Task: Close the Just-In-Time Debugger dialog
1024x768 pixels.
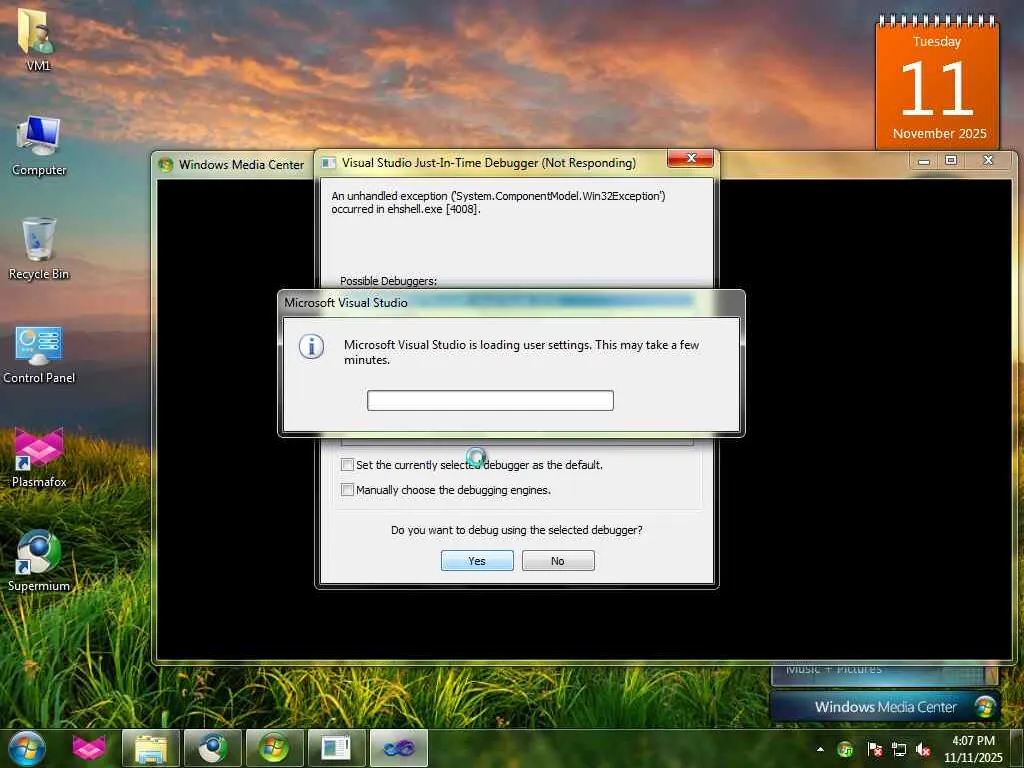Action: point(690,158)
